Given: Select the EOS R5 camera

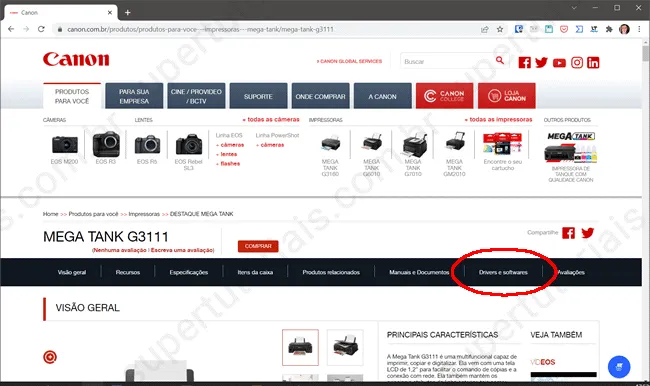Looking at the screenshot, I should [x=147, y=149].
